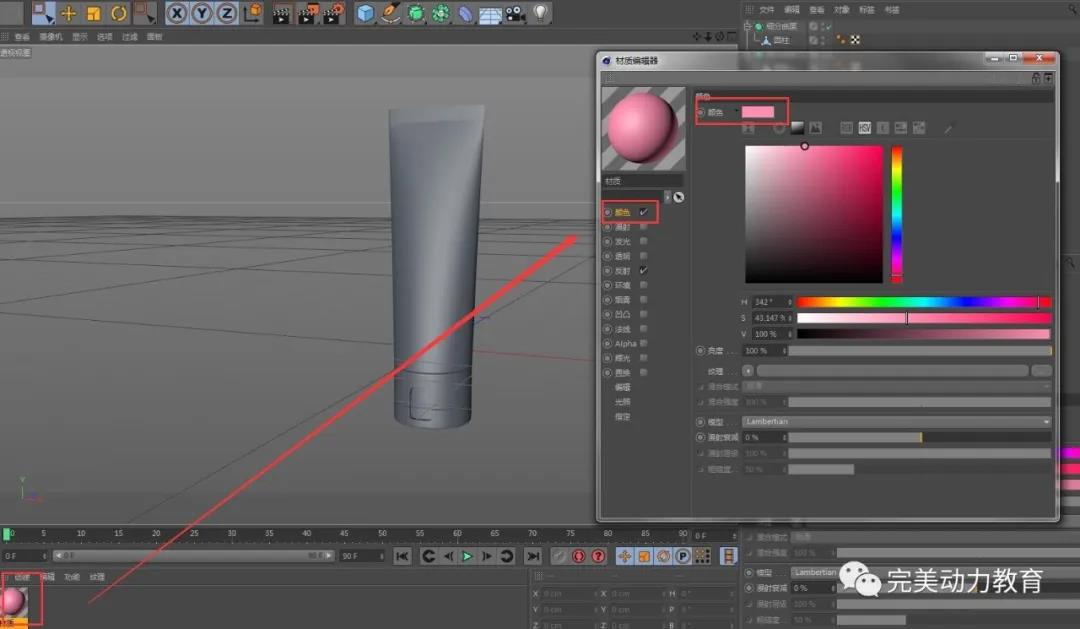Enable the Alpha channel checkbox
This screenshot has width=1080, height=629.
pos(643,343)
